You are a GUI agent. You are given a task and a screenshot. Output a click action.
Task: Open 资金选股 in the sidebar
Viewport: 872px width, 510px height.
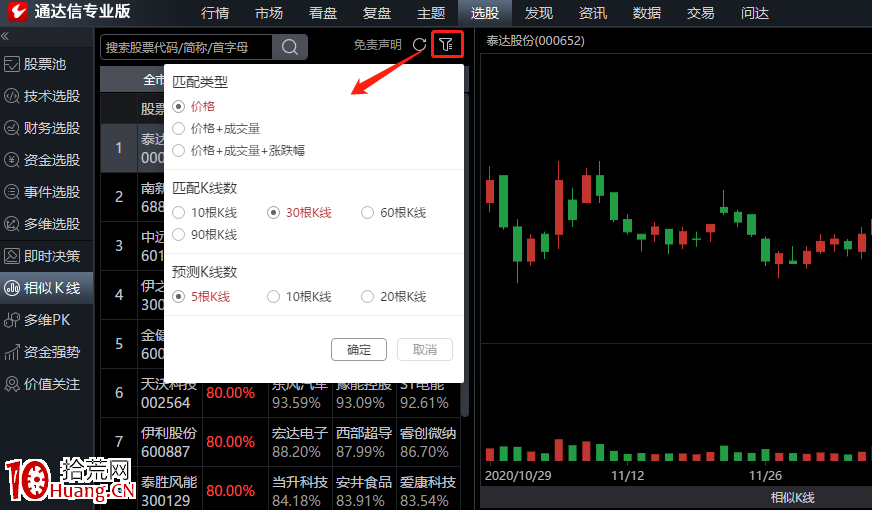[x=46, y=160]
